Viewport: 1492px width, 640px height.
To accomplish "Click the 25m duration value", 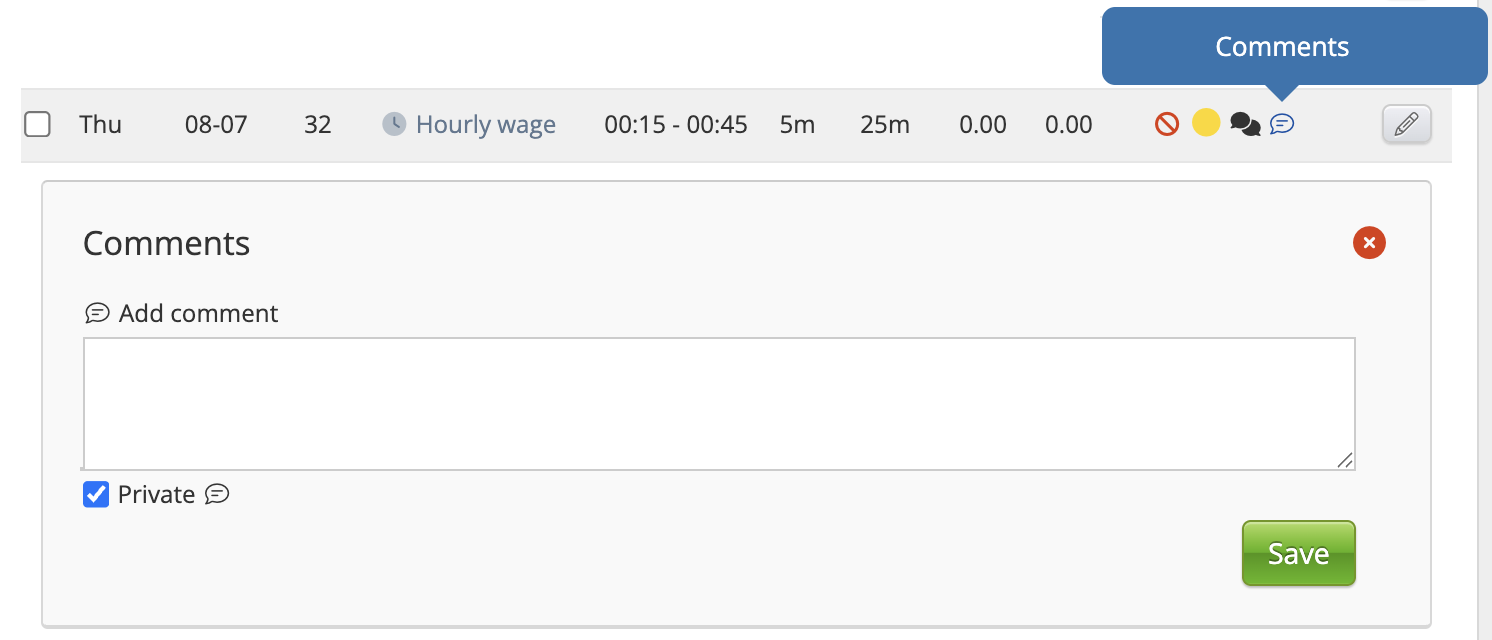I will (x=884, y=124).
